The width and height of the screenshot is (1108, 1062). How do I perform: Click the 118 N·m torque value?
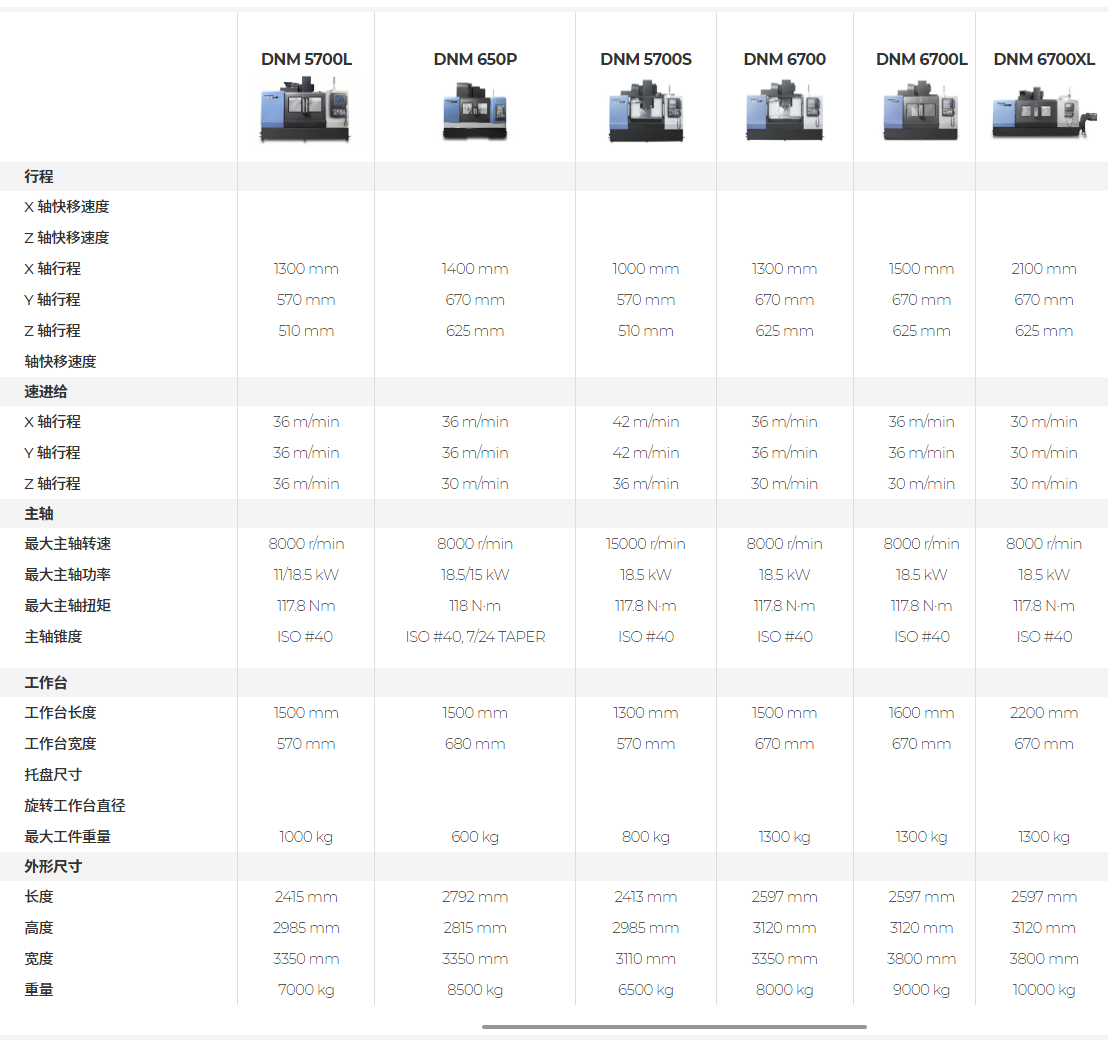point(475,606)
